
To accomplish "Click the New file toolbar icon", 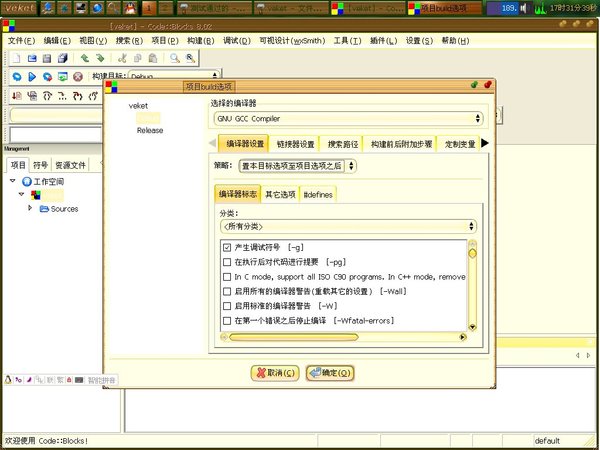I will point(17,59).
